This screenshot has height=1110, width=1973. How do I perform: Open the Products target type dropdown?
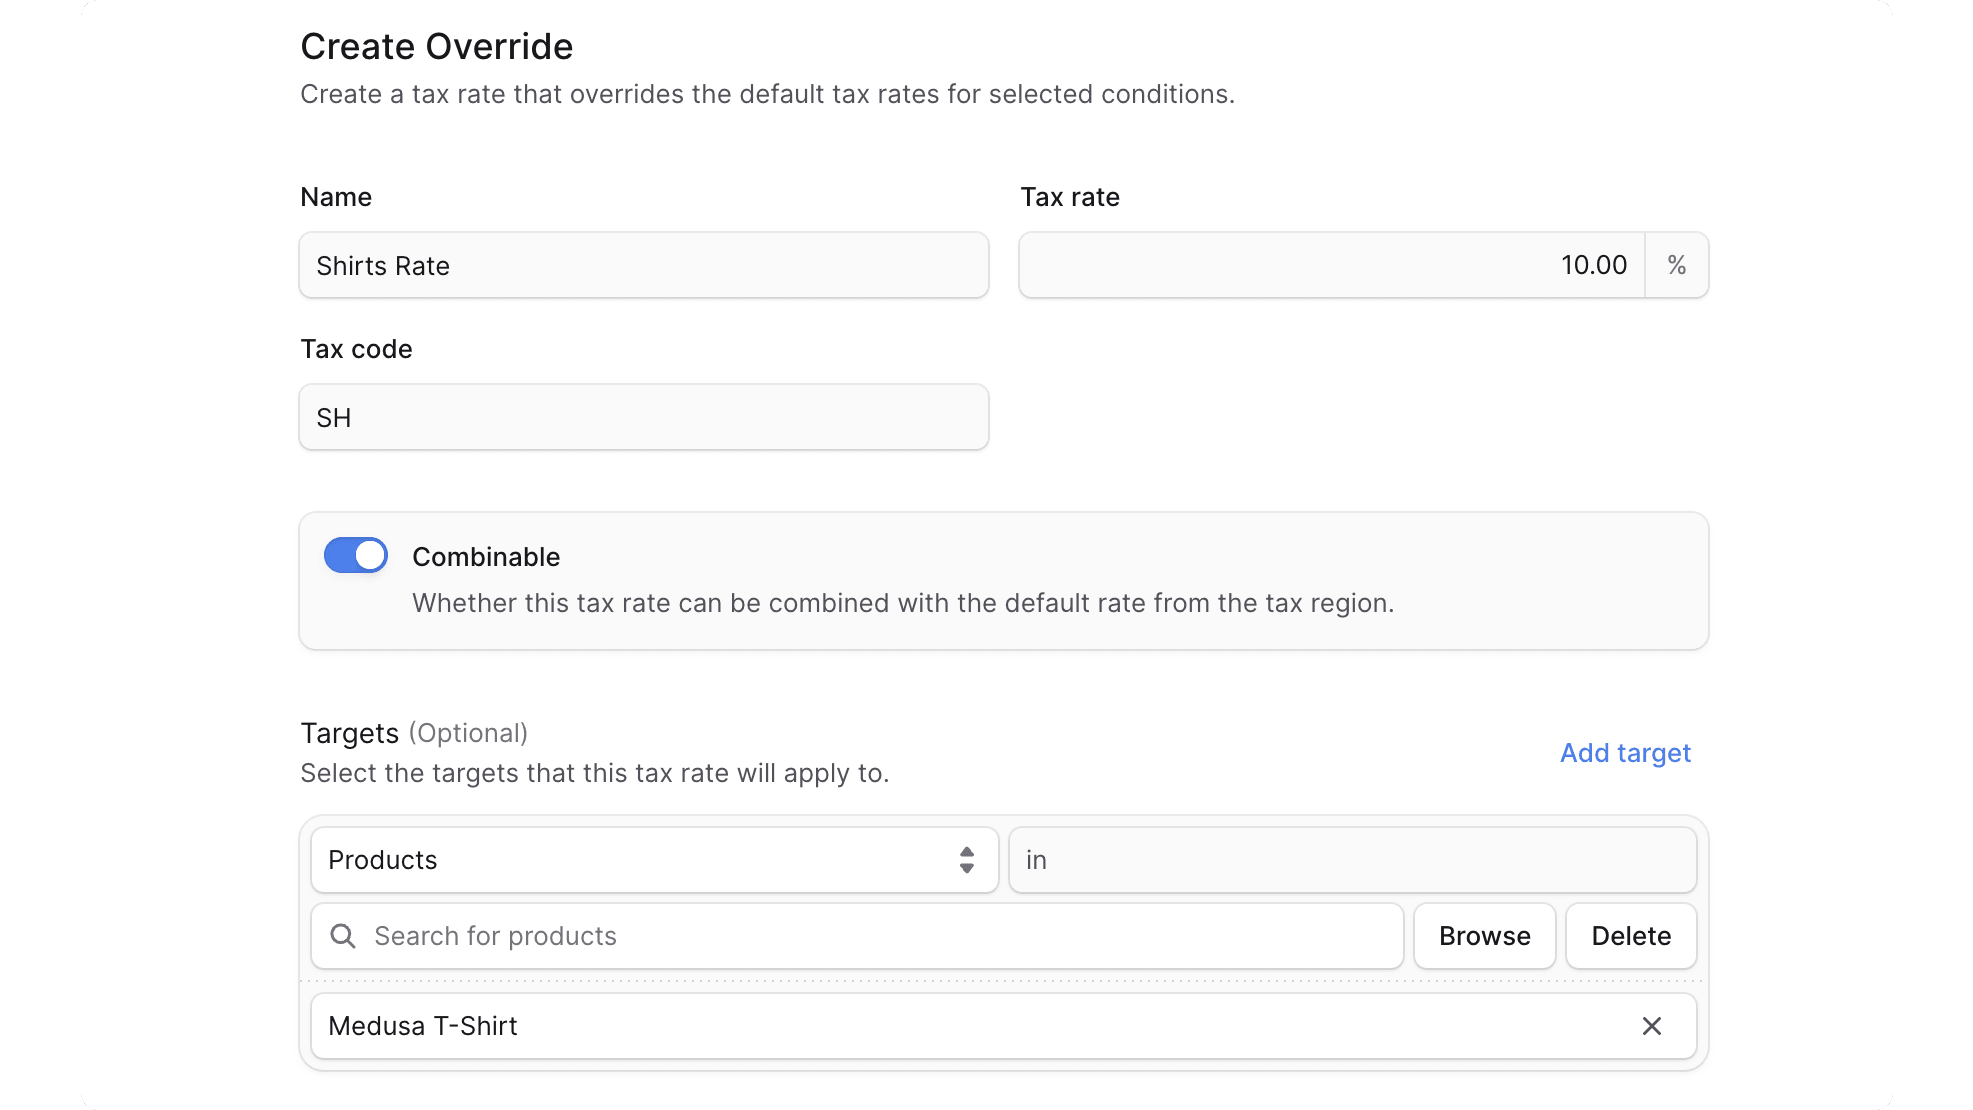click(x=654, y=860)
